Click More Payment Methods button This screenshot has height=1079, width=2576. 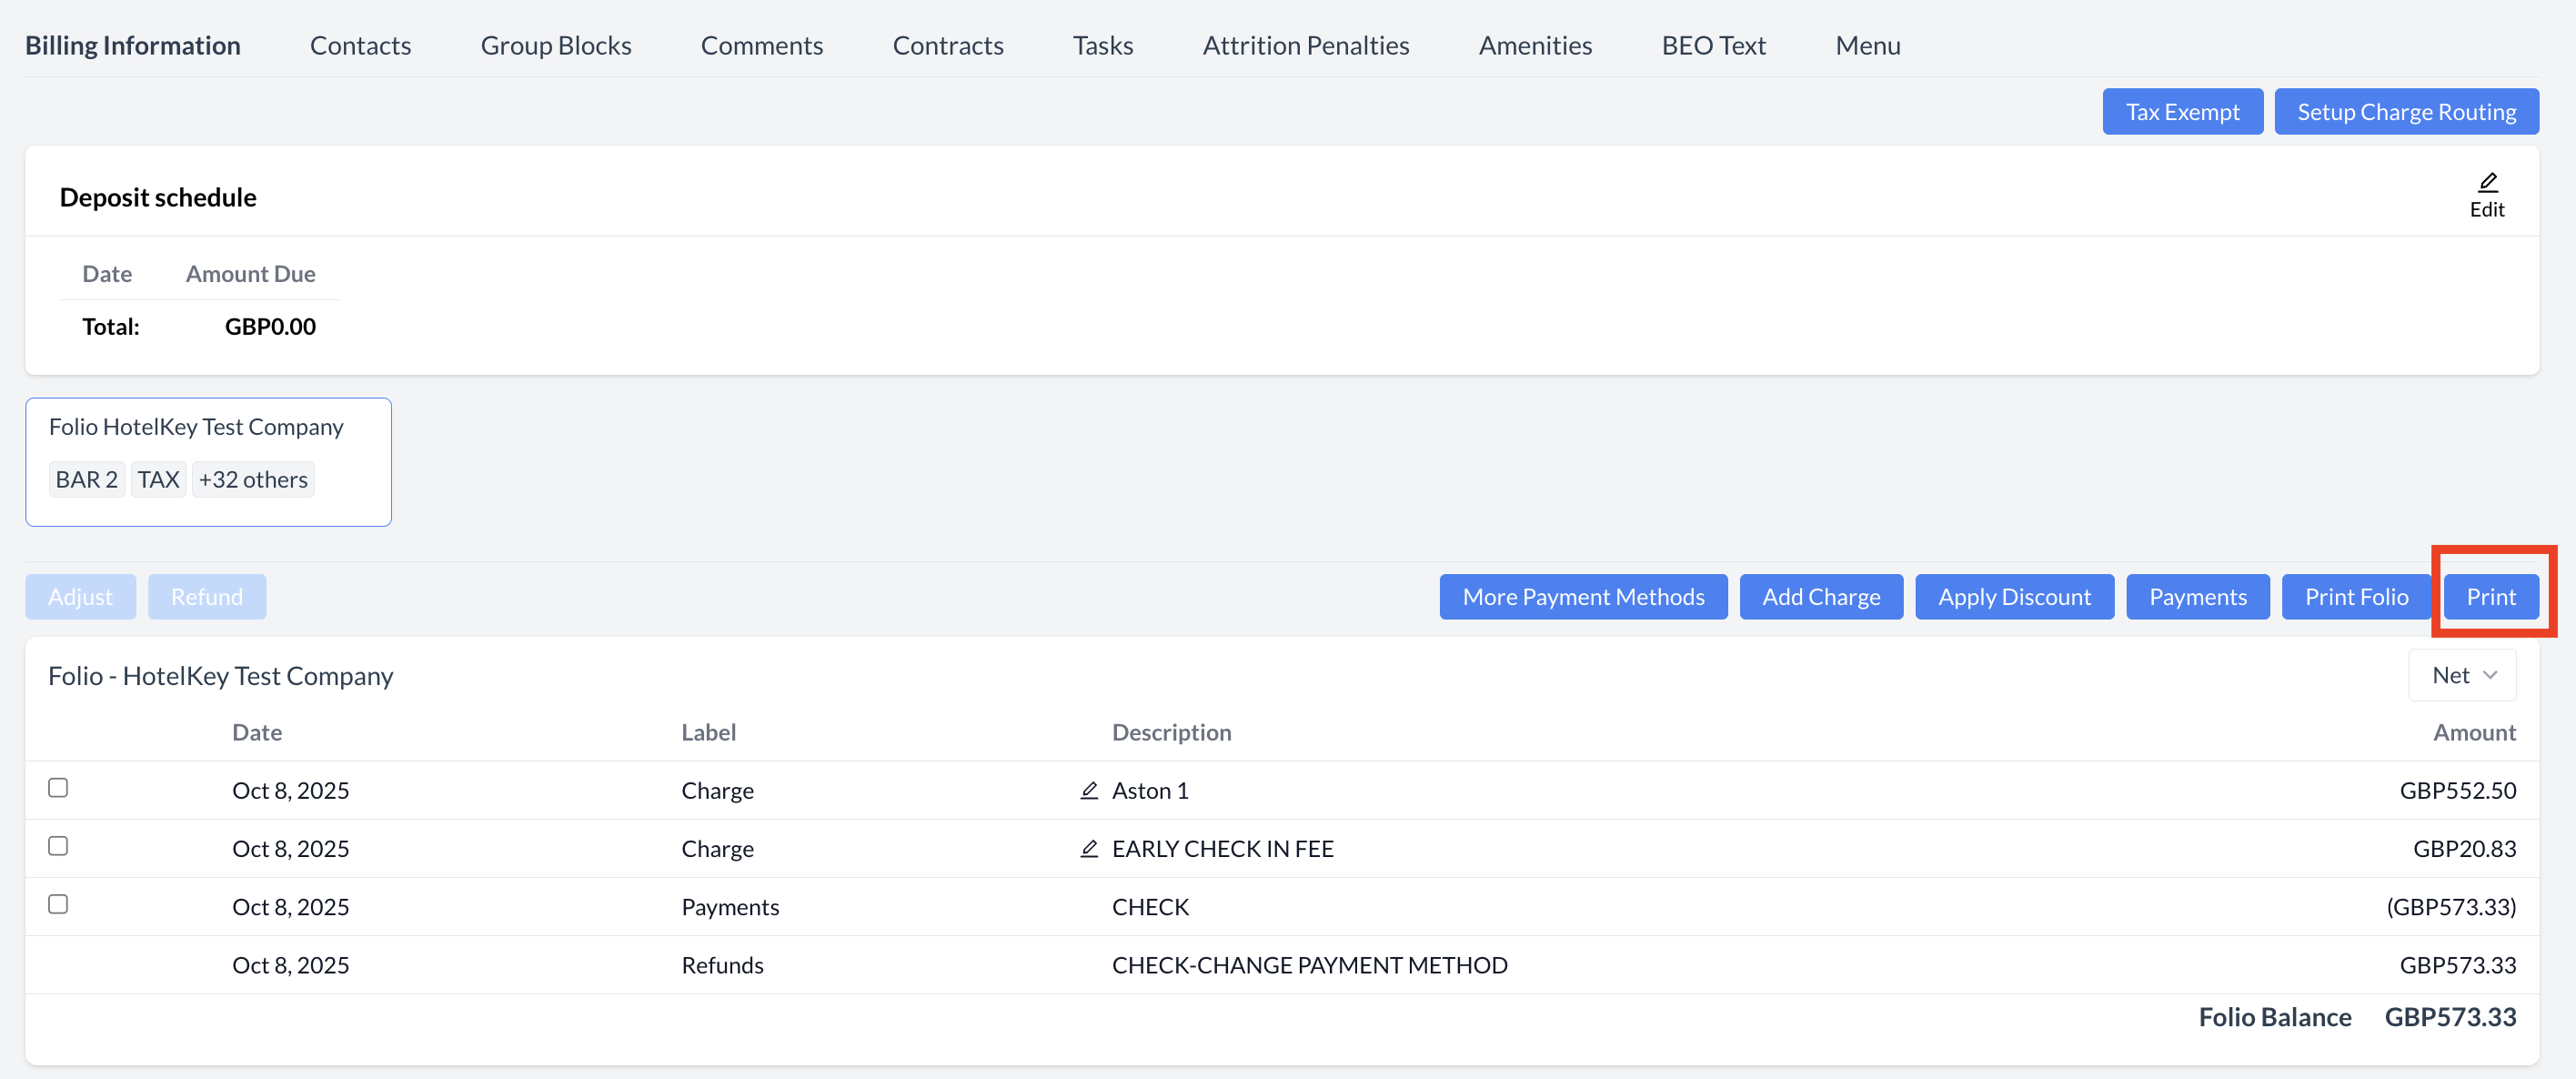1582,597
